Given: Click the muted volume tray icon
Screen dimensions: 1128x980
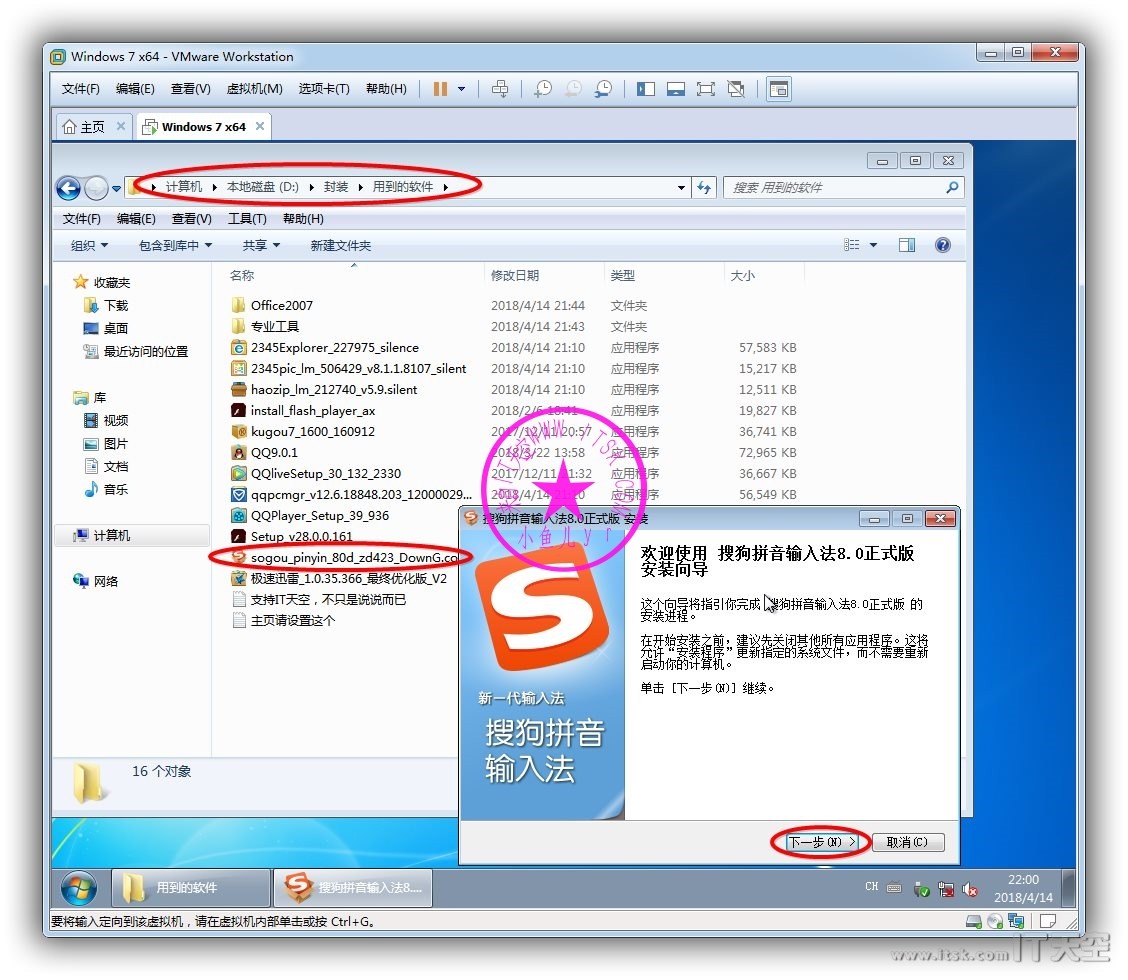Looking at the screenshot, I should tap(969, 889).
